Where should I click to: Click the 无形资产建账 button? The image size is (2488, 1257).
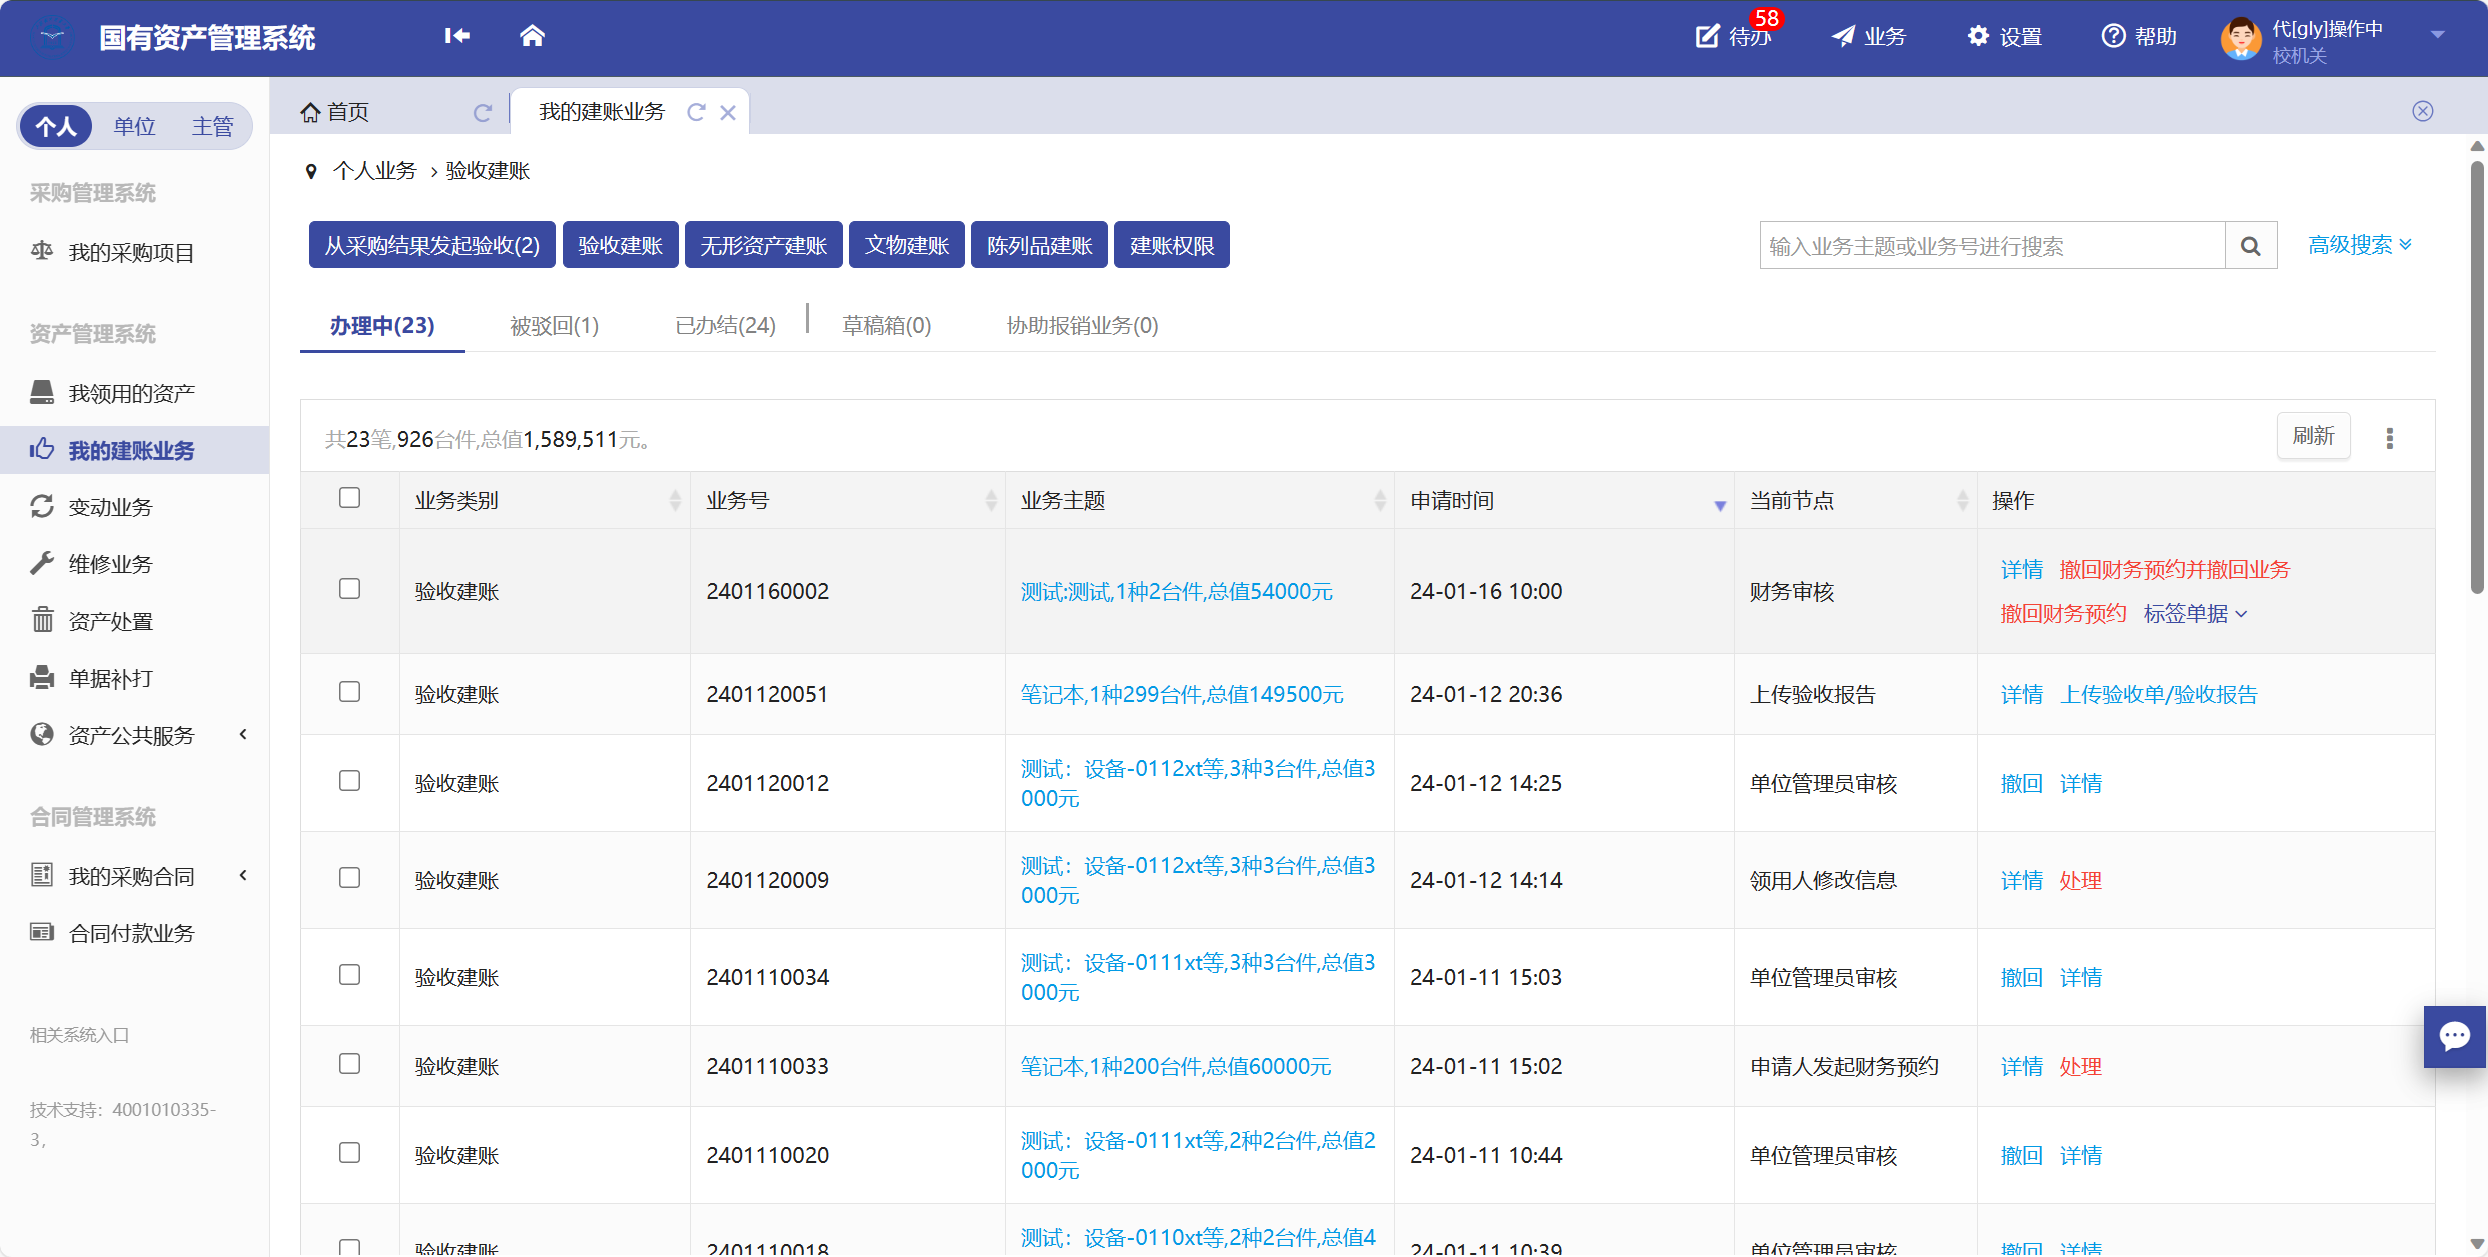click(763, 246)
